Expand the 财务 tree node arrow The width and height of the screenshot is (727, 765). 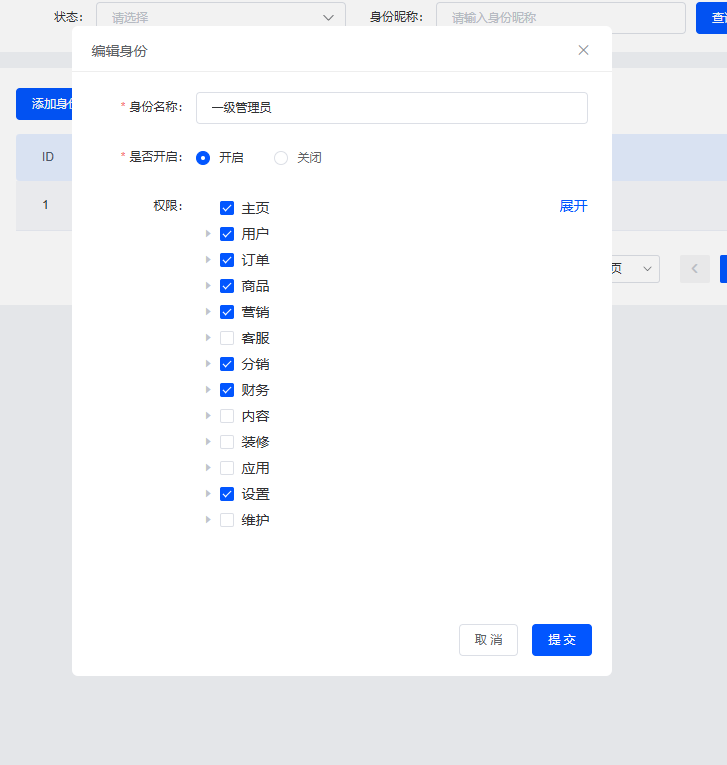(x=208, y=390)
